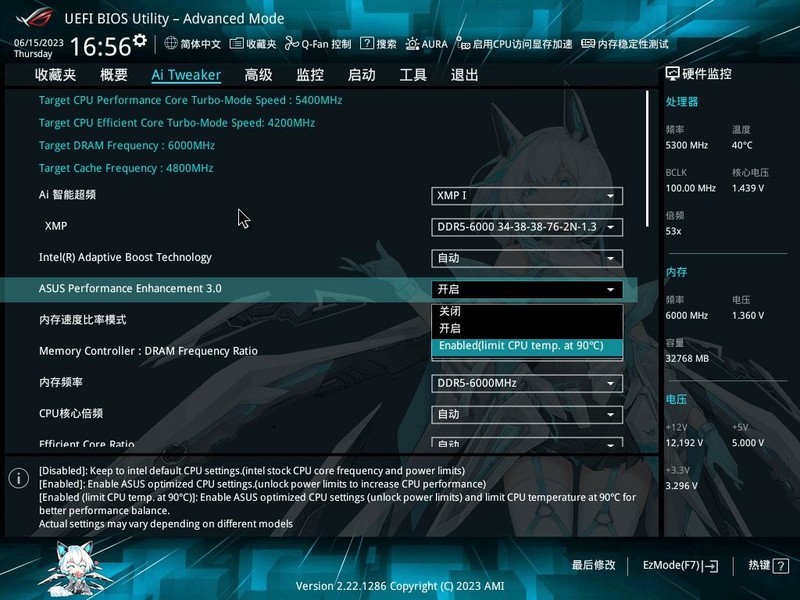The width and height of the screenshot is (800, 600).
Task: Click Target Cache Frequency : 4800MHz text
Action: [126, 168]
